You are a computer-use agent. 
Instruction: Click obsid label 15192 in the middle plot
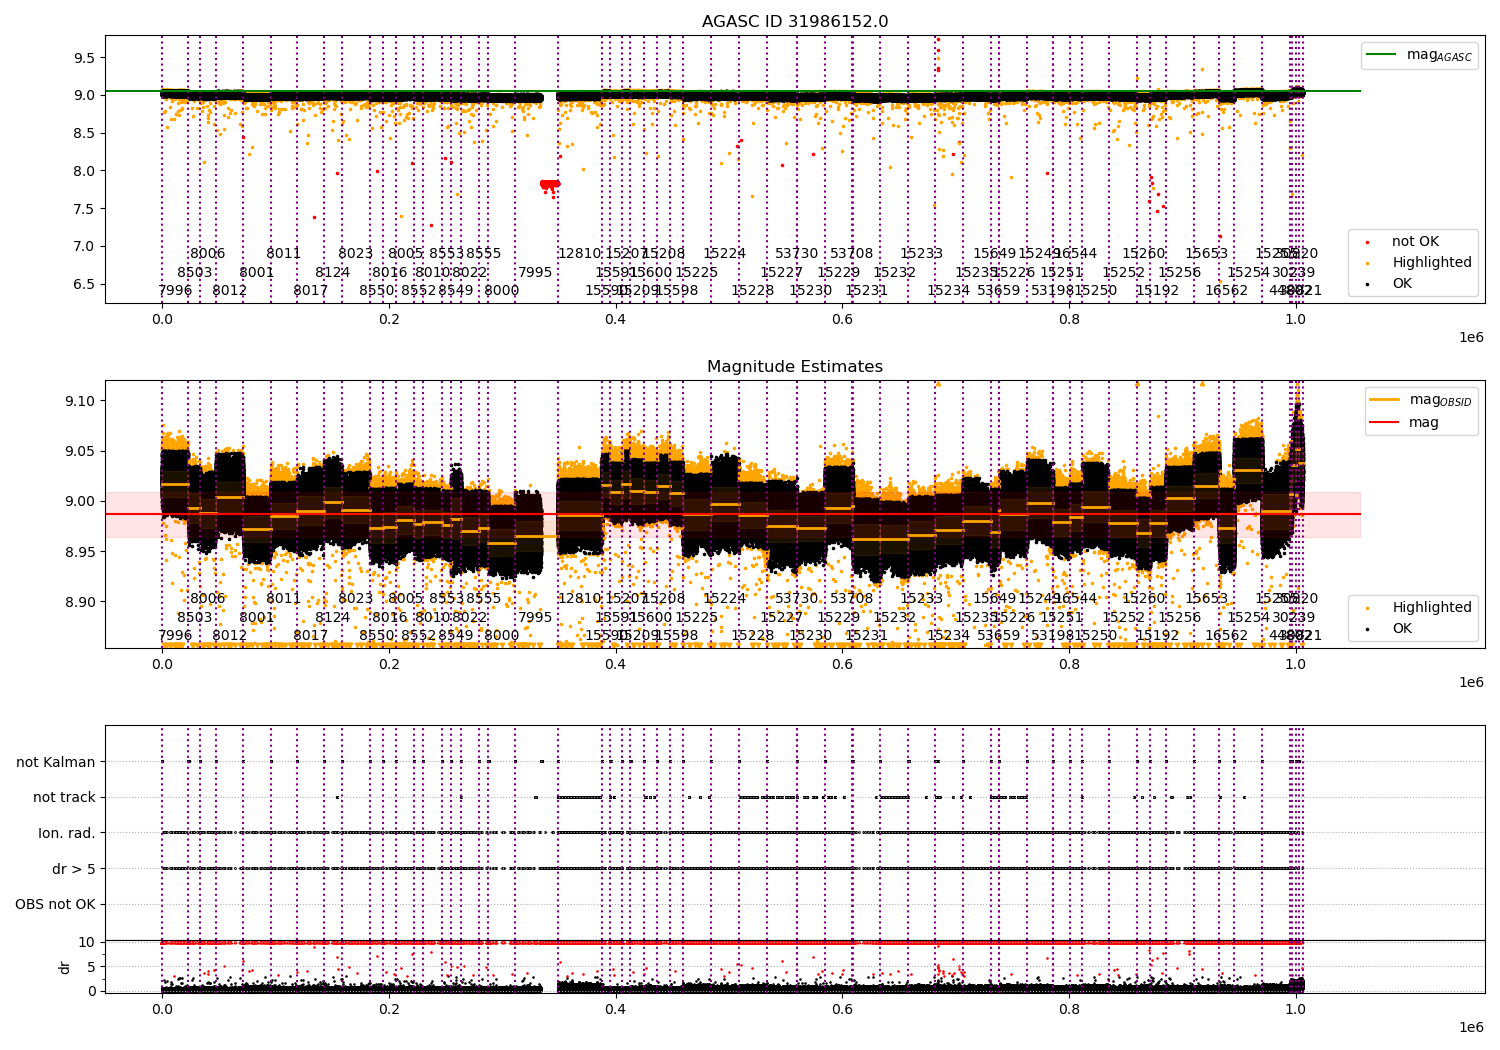click(x=1158, y=636)
